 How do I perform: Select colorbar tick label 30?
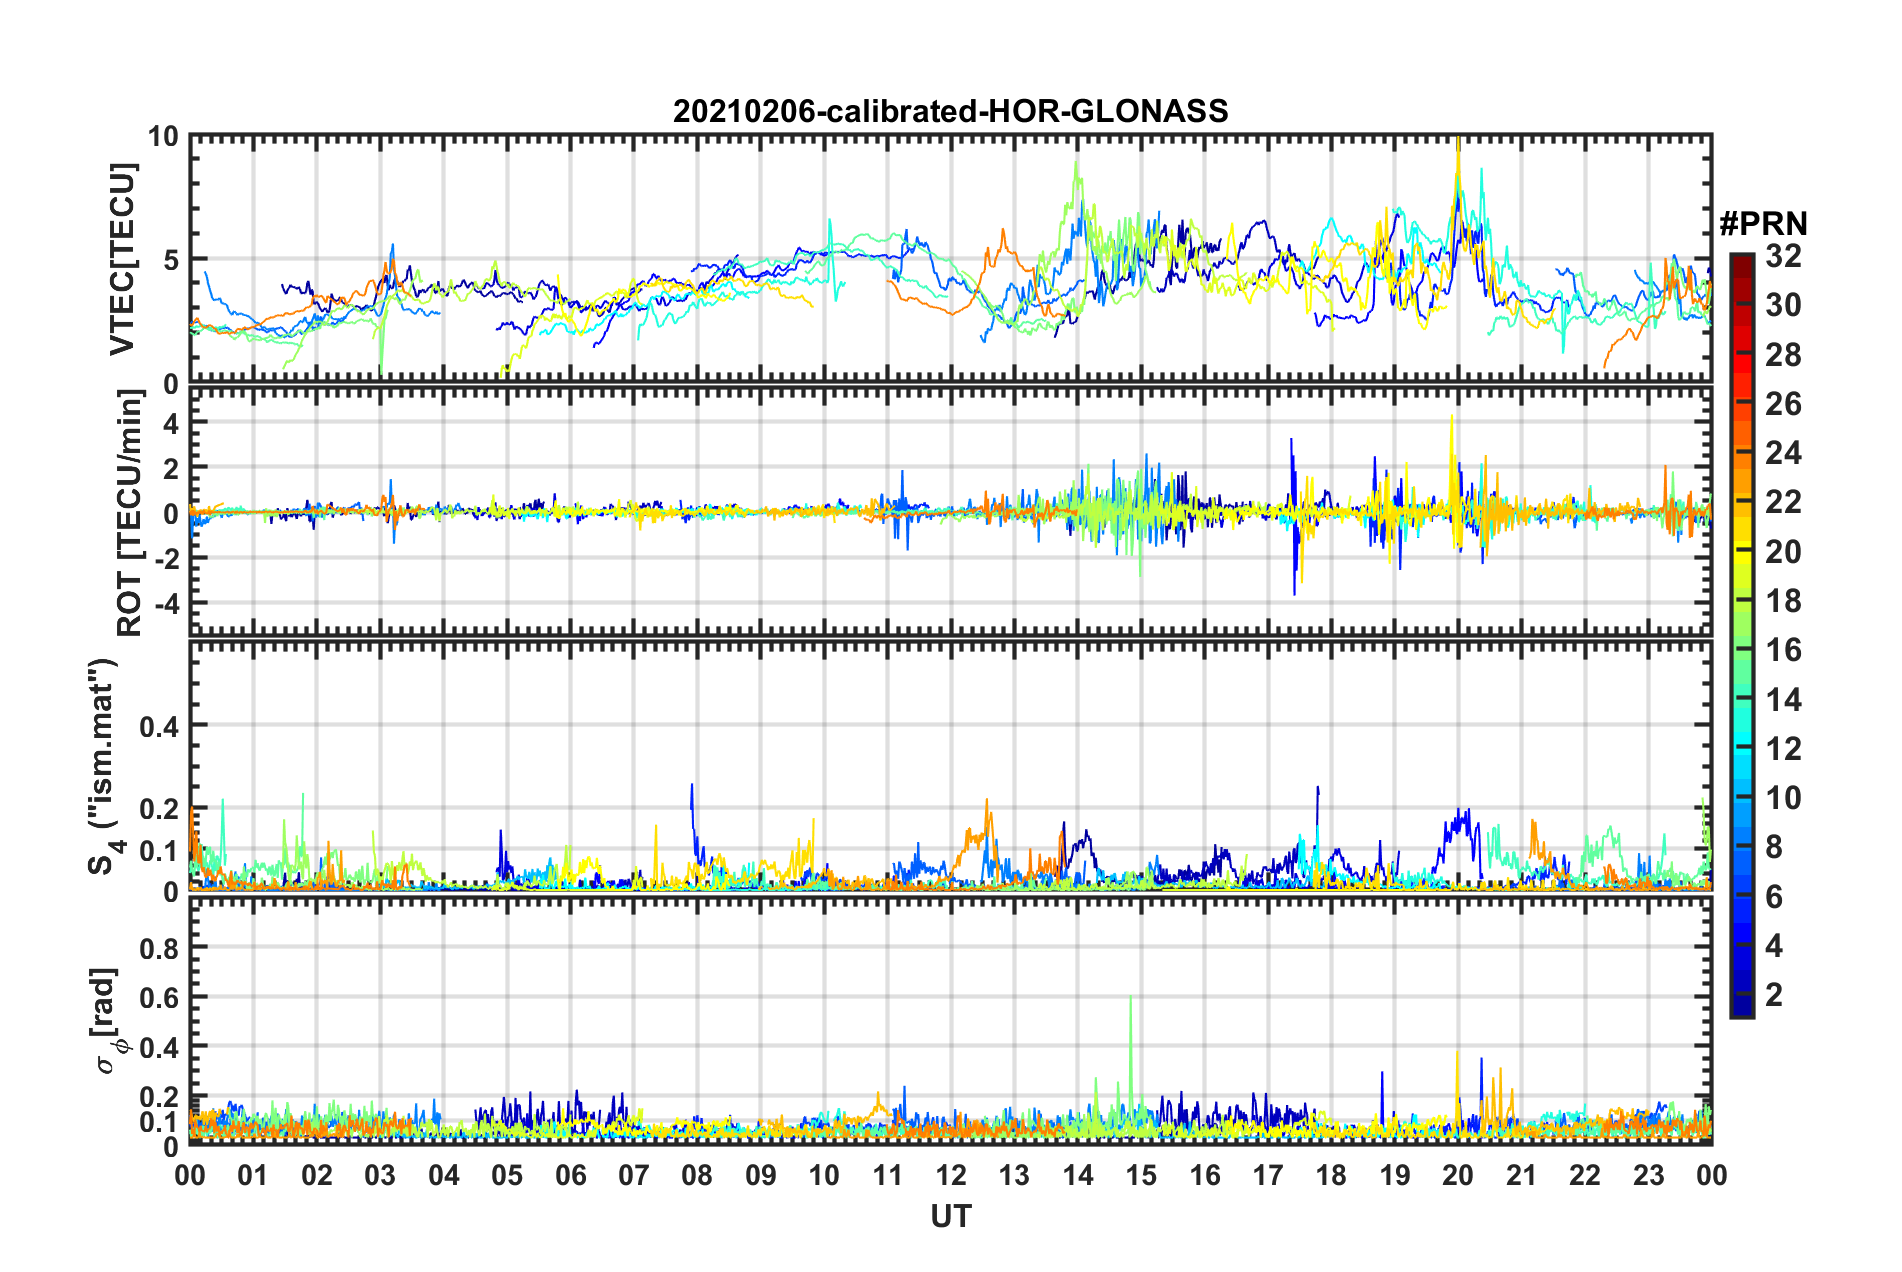pyautogui.click(x=1784, y=305)
